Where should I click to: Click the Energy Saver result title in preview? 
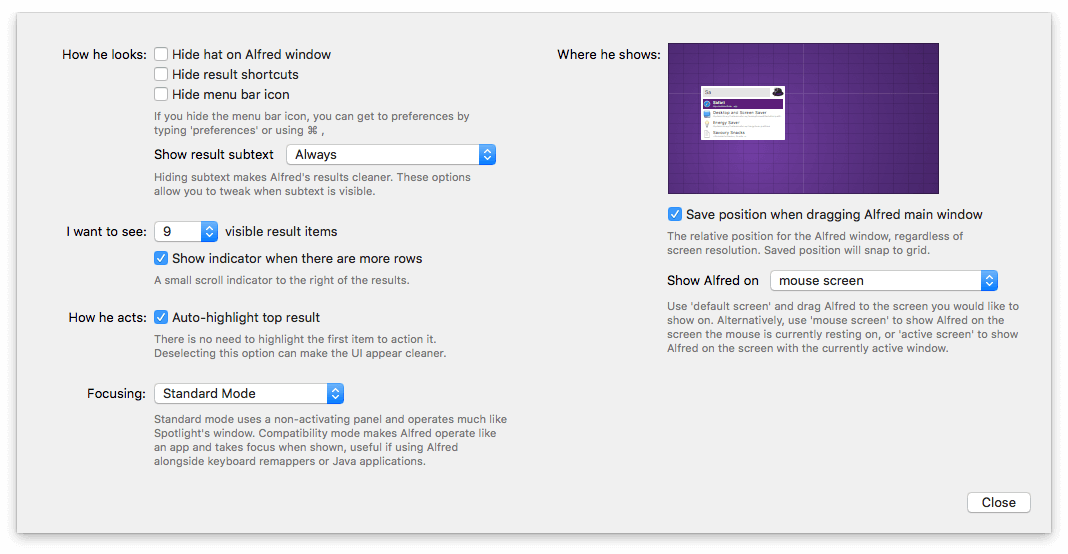(x=727, y=122)
